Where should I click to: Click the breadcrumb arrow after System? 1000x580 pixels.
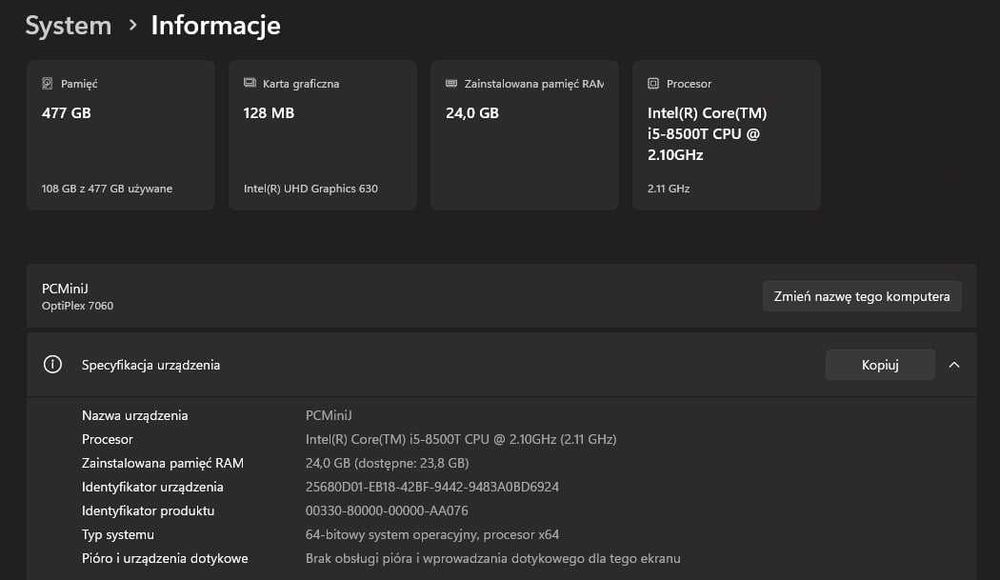click(132, 26)
